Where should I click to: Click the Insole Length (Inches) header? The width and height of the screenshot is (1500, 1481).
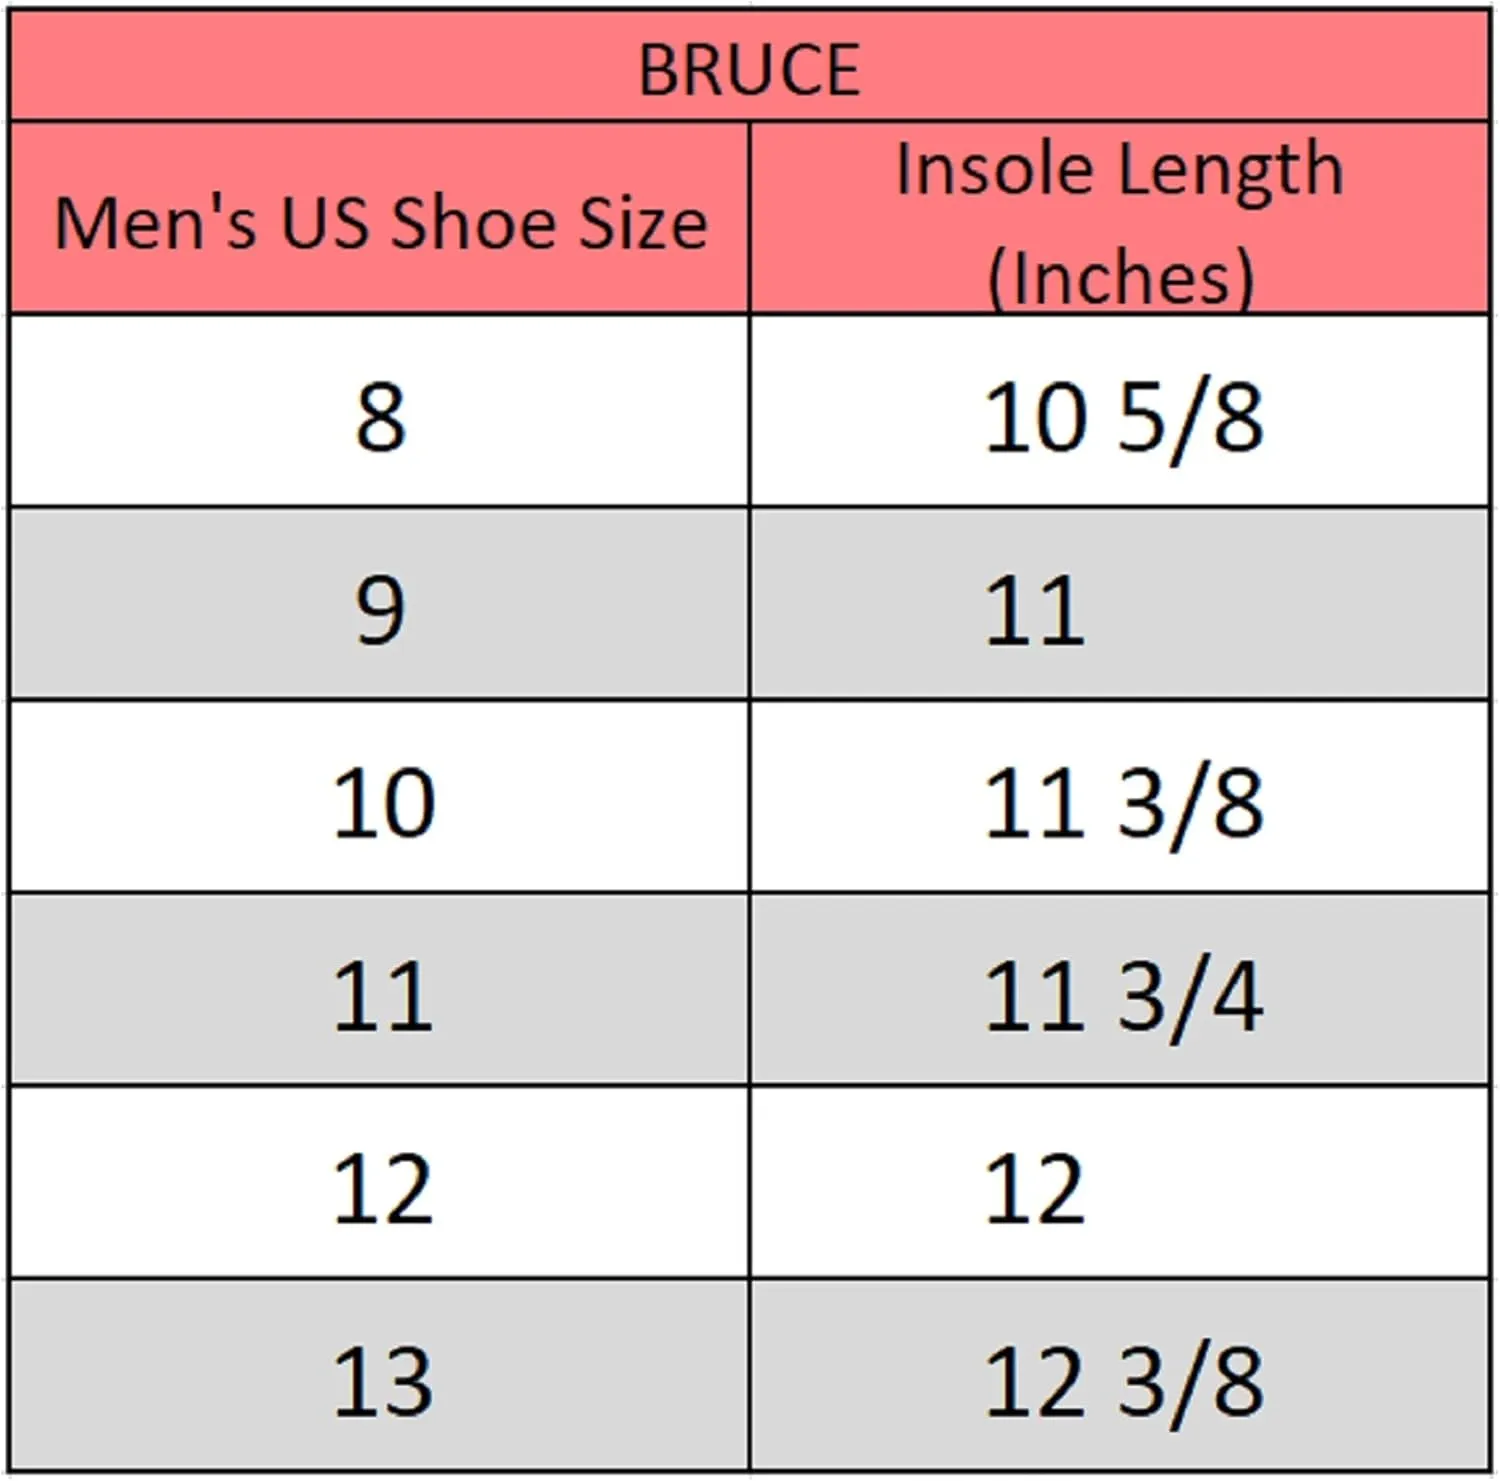click(x=1120, y=218)
